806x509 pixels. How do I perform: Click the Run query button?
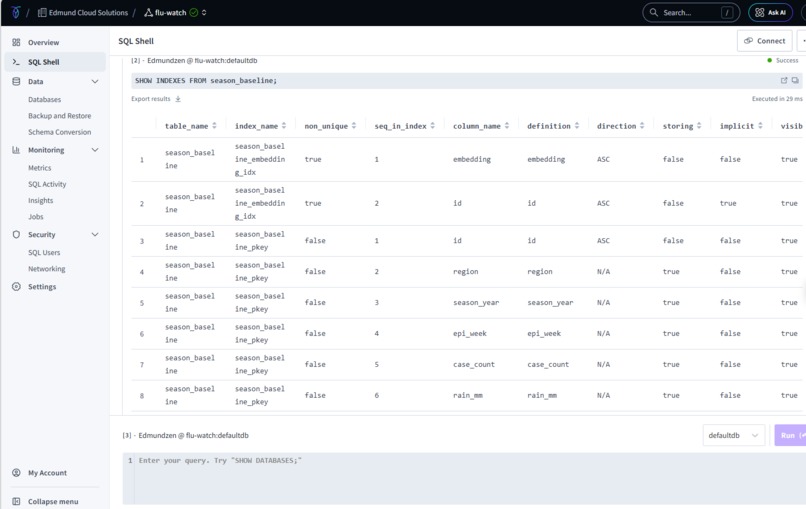790,435
